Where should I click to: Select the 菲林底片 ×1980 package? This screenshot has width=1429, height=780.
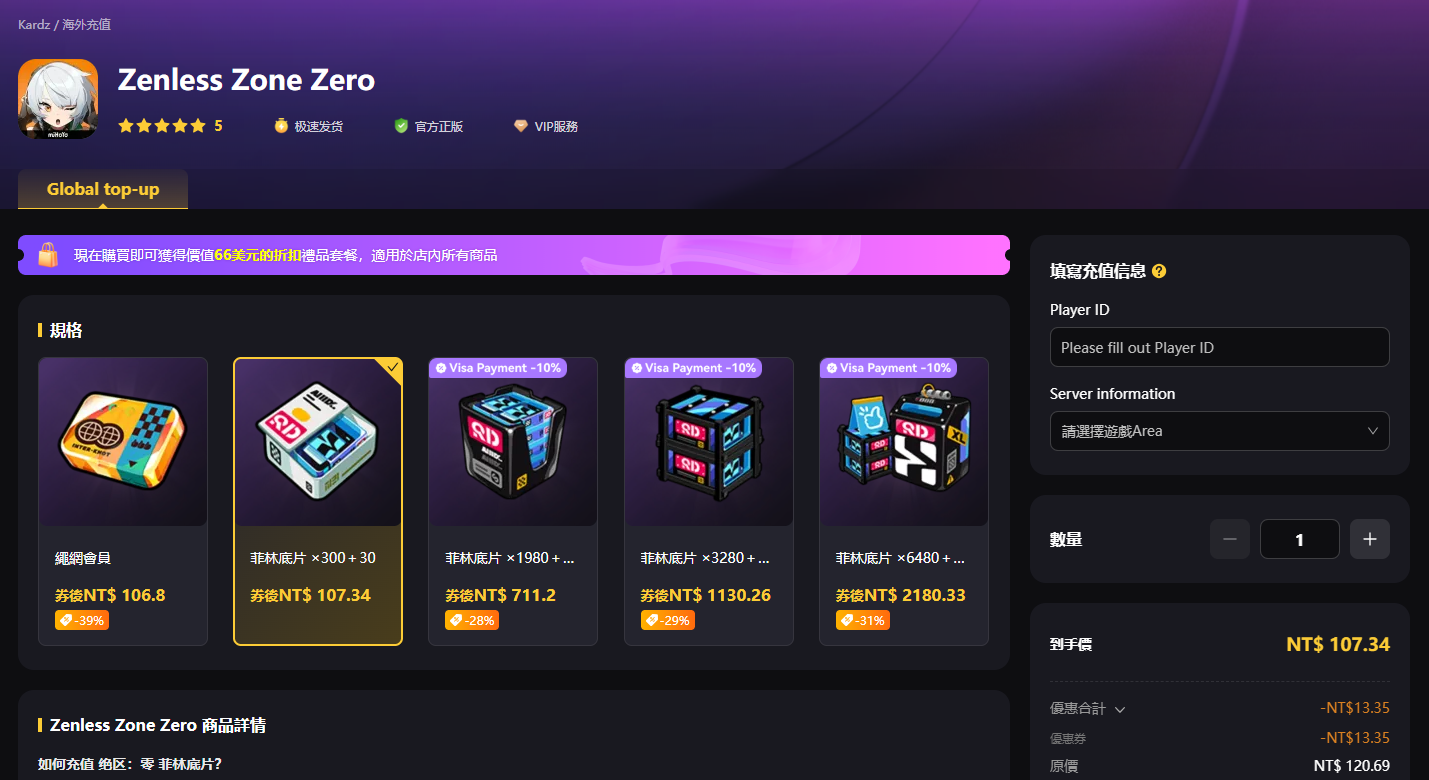(513, 501)
